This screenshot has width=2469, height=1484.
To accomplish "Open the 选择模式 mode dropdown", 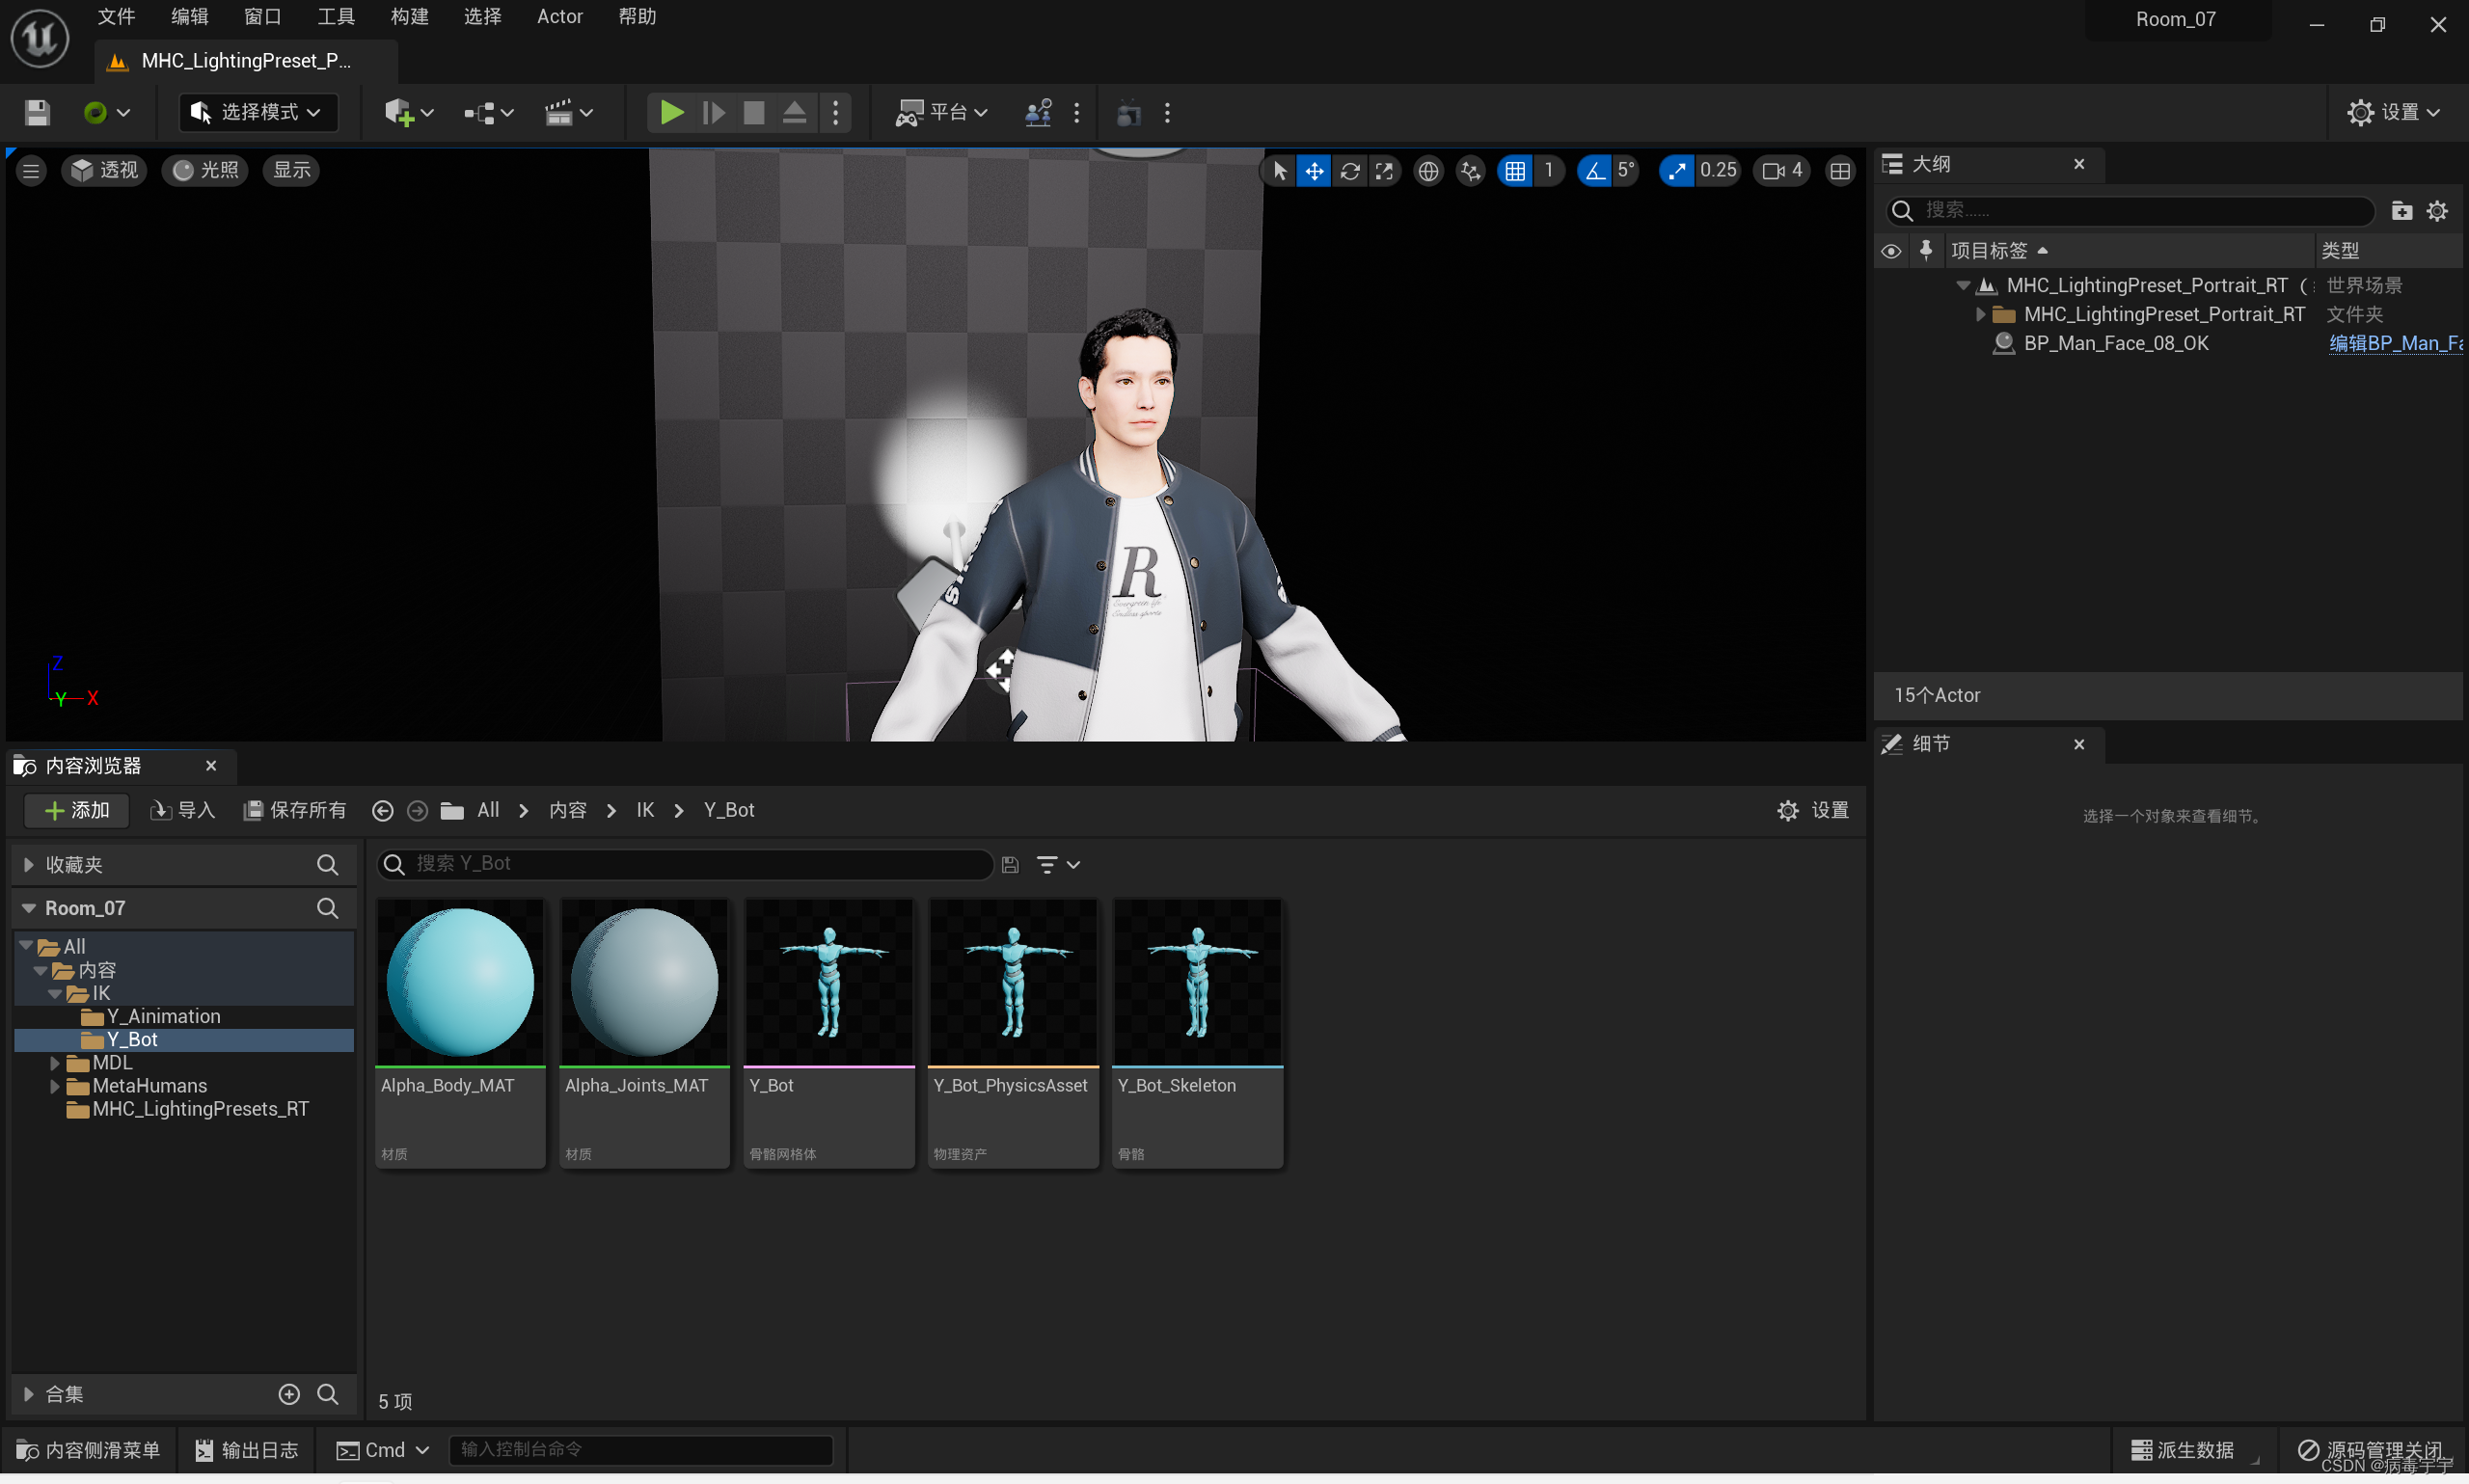I will [x=258, y=112].
